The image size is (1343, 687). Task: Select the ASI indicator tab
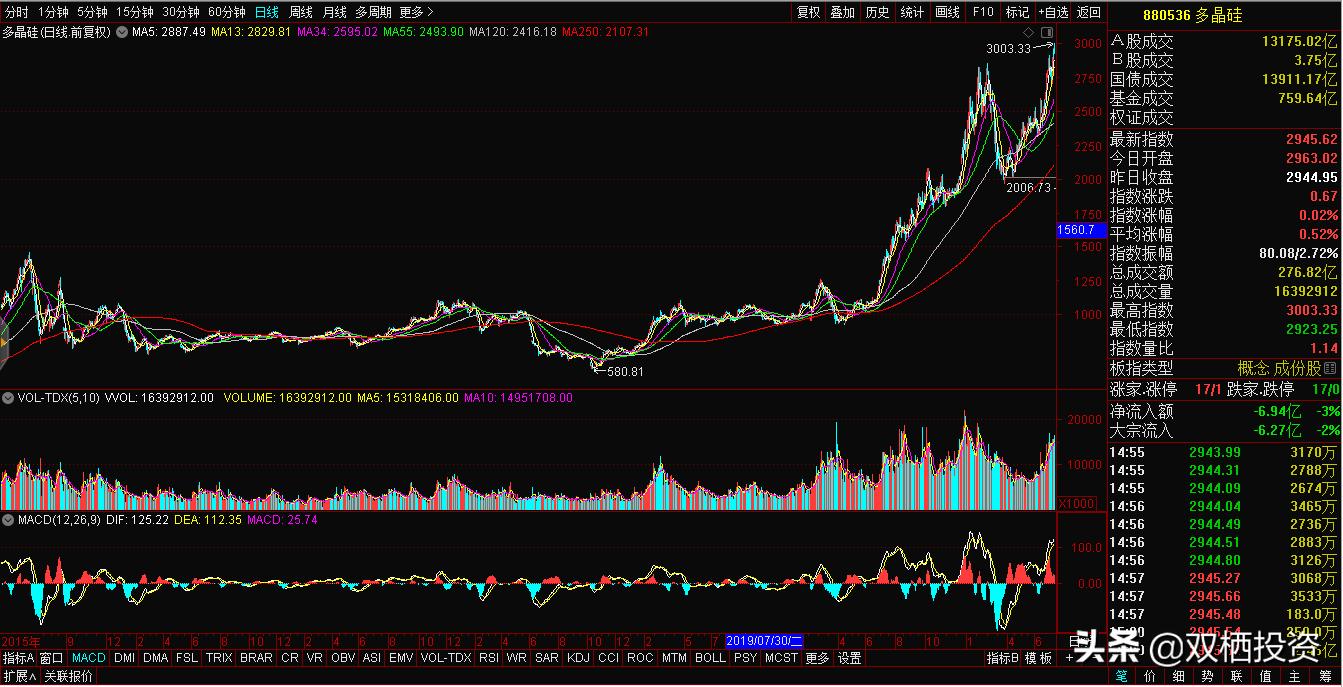pos(372,658)
